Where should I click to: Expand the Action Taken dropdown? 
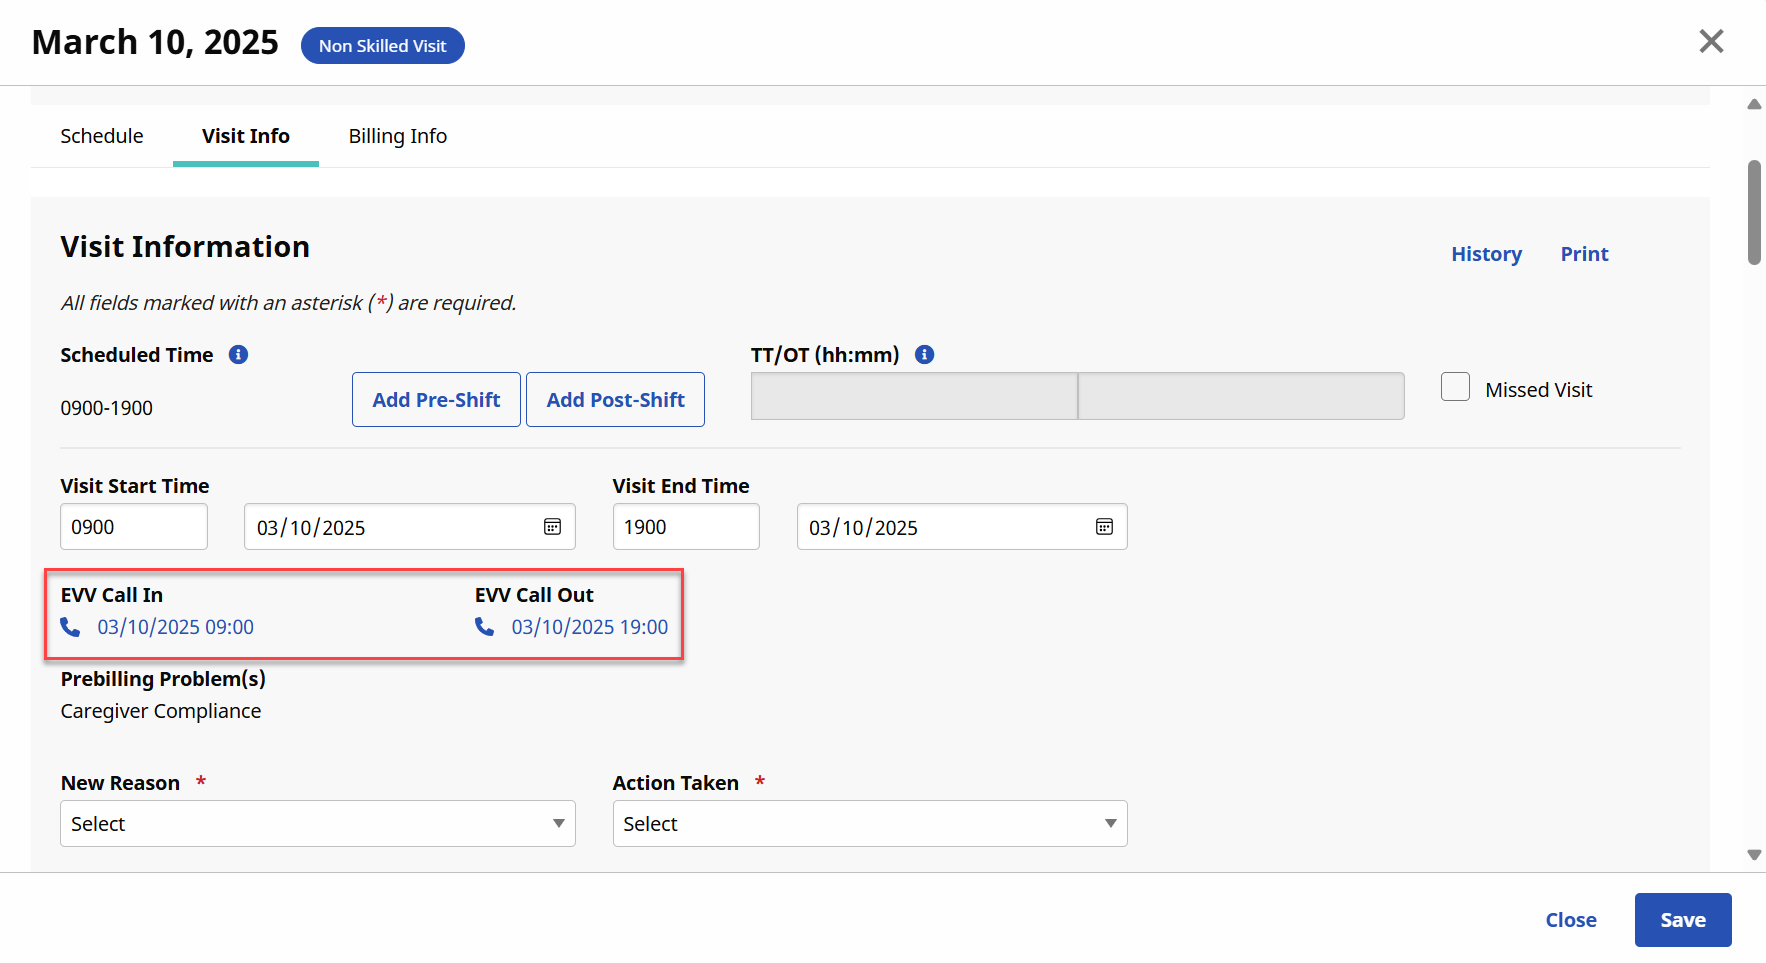869,824
